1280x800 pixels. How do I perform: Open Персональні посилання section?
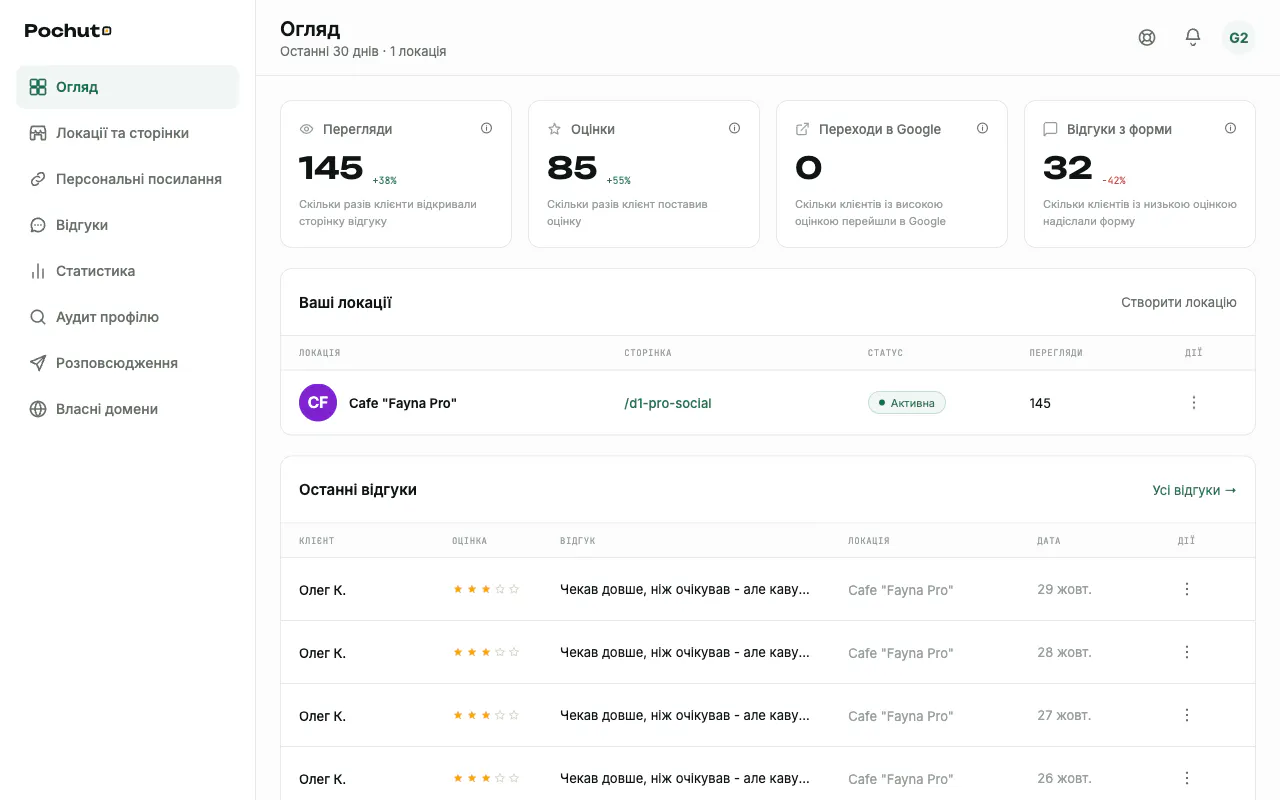click(x=128, y=179)
